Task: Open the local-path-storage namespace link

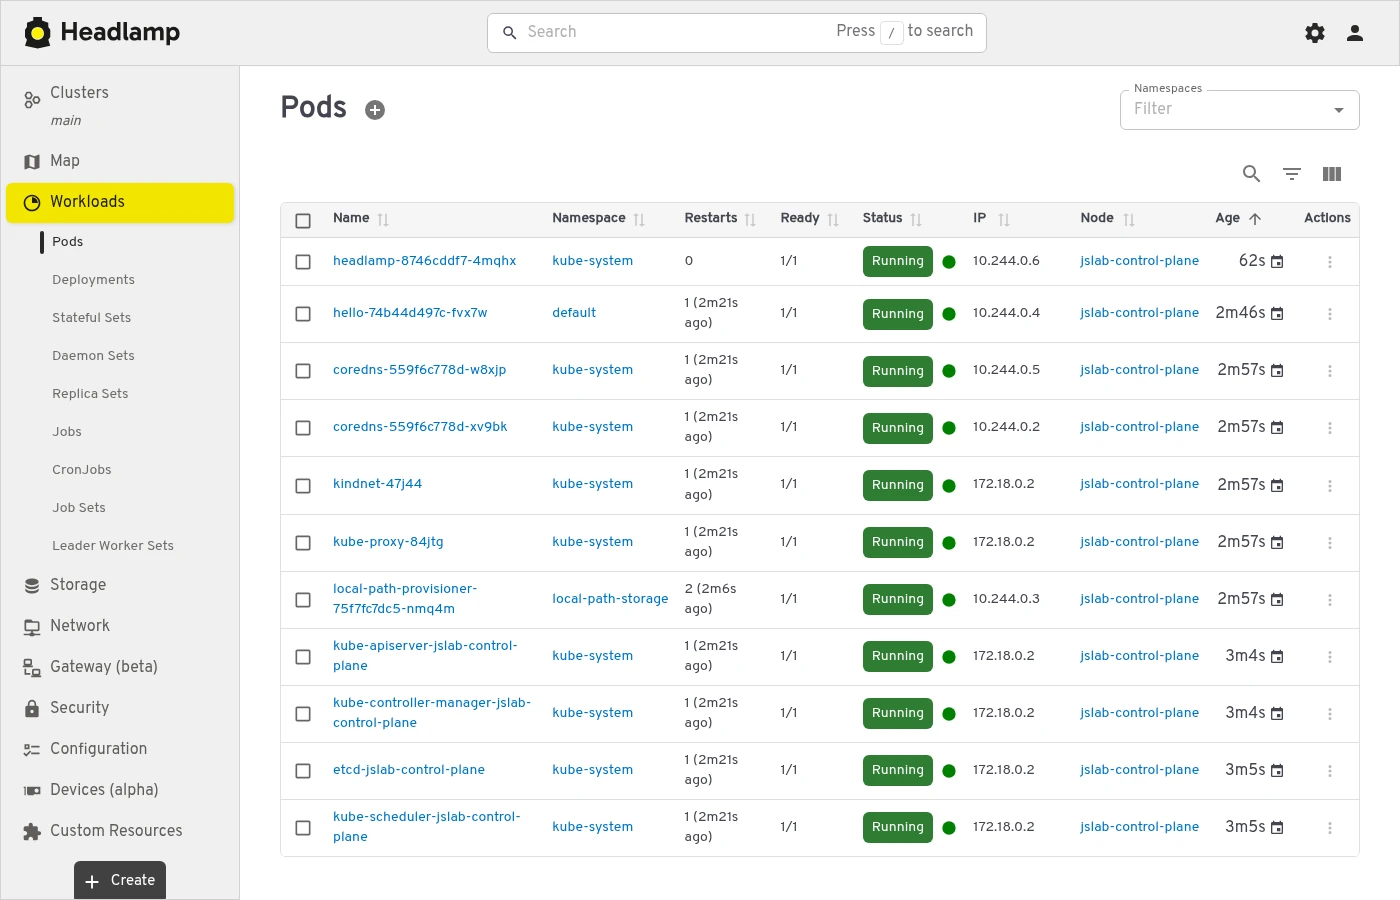Action: pos(610,599)
